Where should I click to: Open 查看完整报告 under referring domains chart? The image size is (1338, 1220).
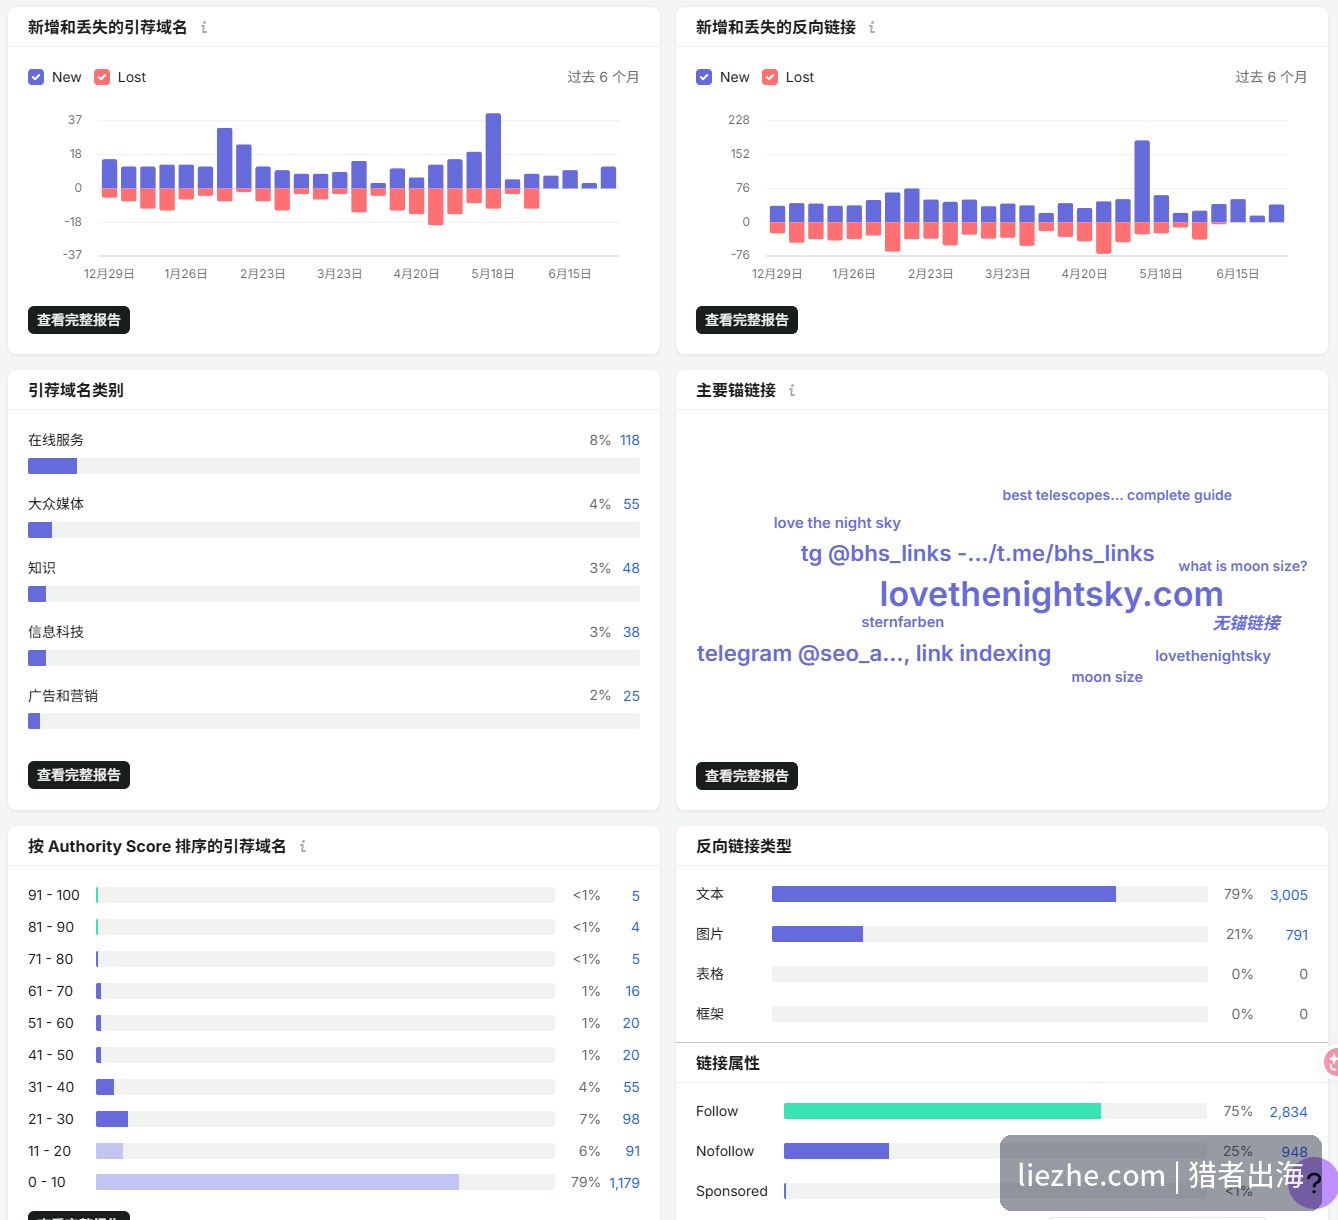click(x=79, y=320)
